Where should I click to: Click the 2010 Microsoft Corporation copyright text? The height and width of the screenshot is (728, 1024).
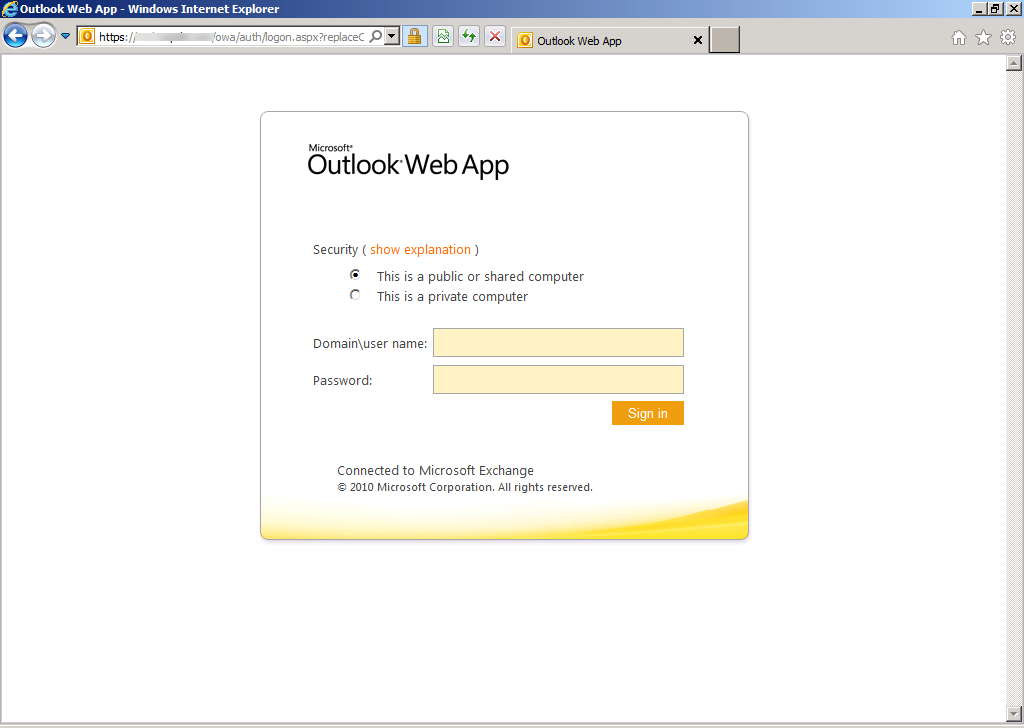pyautogui.click(x=465, y=488)
